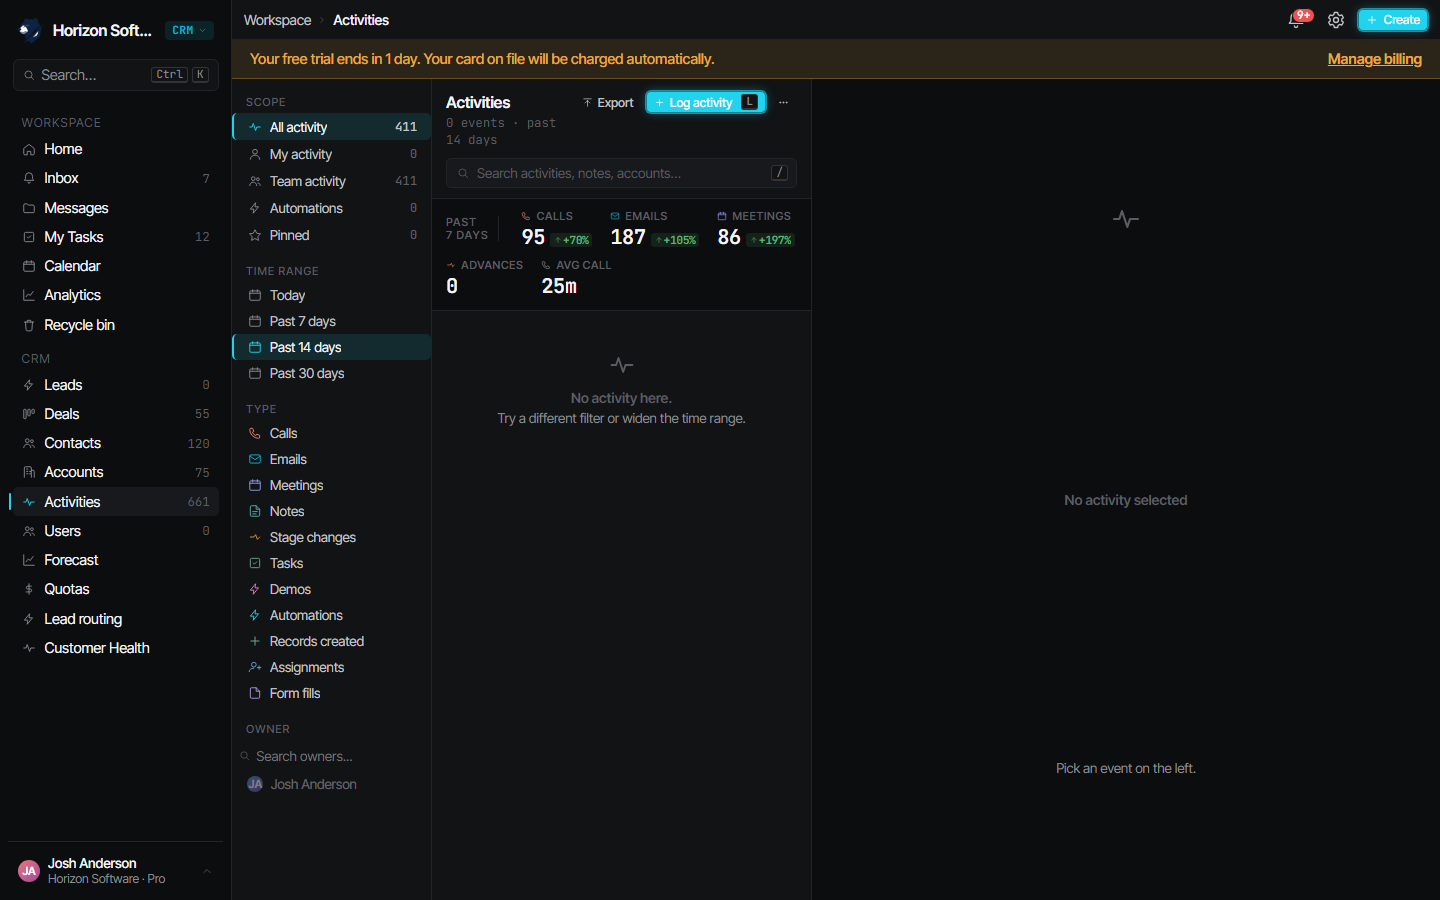This screenshot has height=900, width=1440.
Task: Click the My Tasks checkbox icon
Action: (29, 237)
